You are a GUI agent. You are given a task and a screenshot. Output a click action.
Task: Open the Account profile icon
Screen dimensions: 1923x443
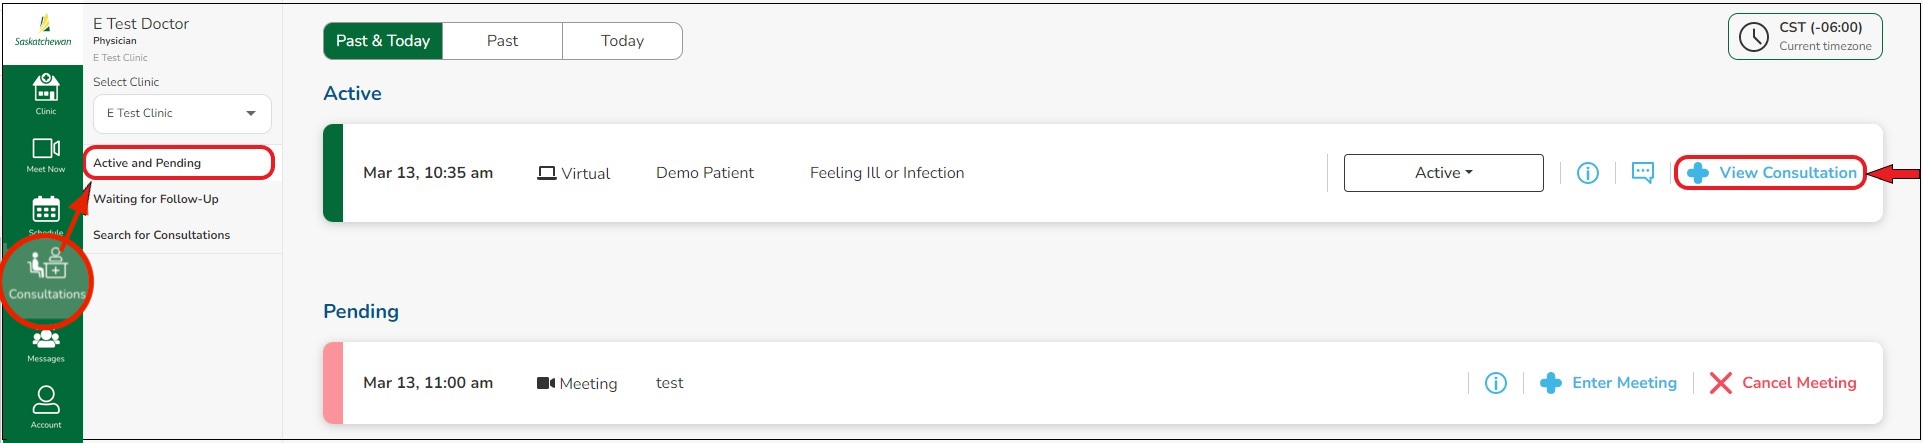coord(46,404)
